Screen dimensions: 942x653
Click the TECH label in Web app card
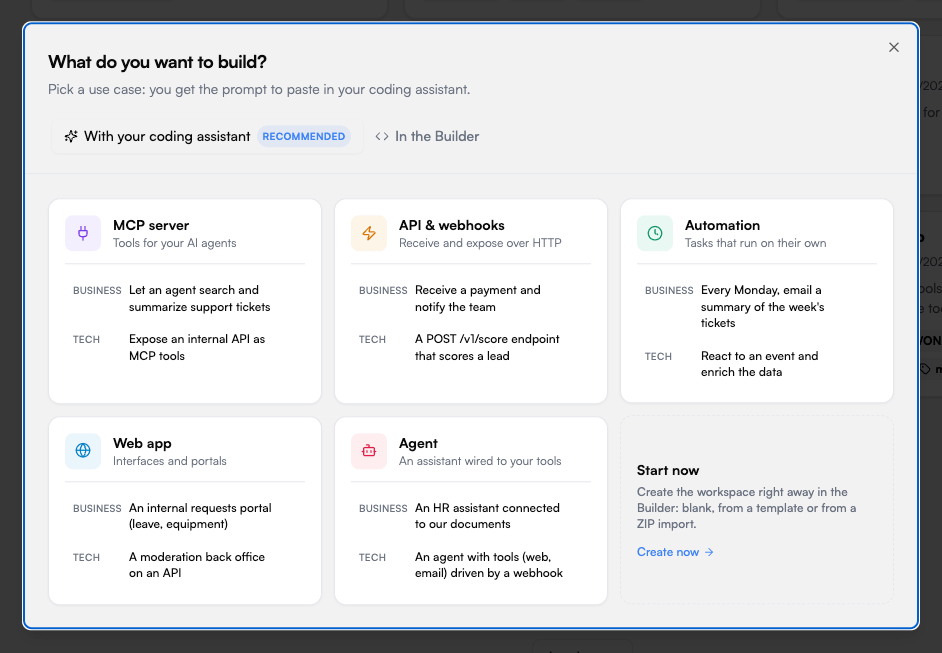87,557
